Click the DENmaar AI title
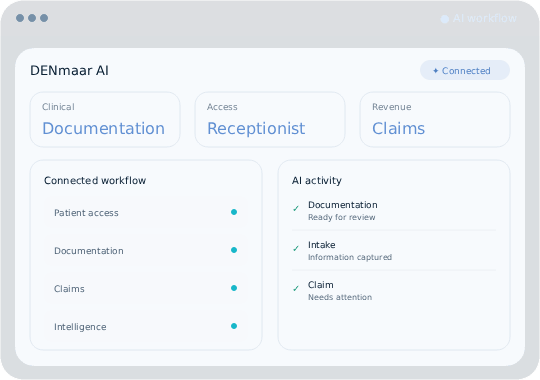 (69, 70)
